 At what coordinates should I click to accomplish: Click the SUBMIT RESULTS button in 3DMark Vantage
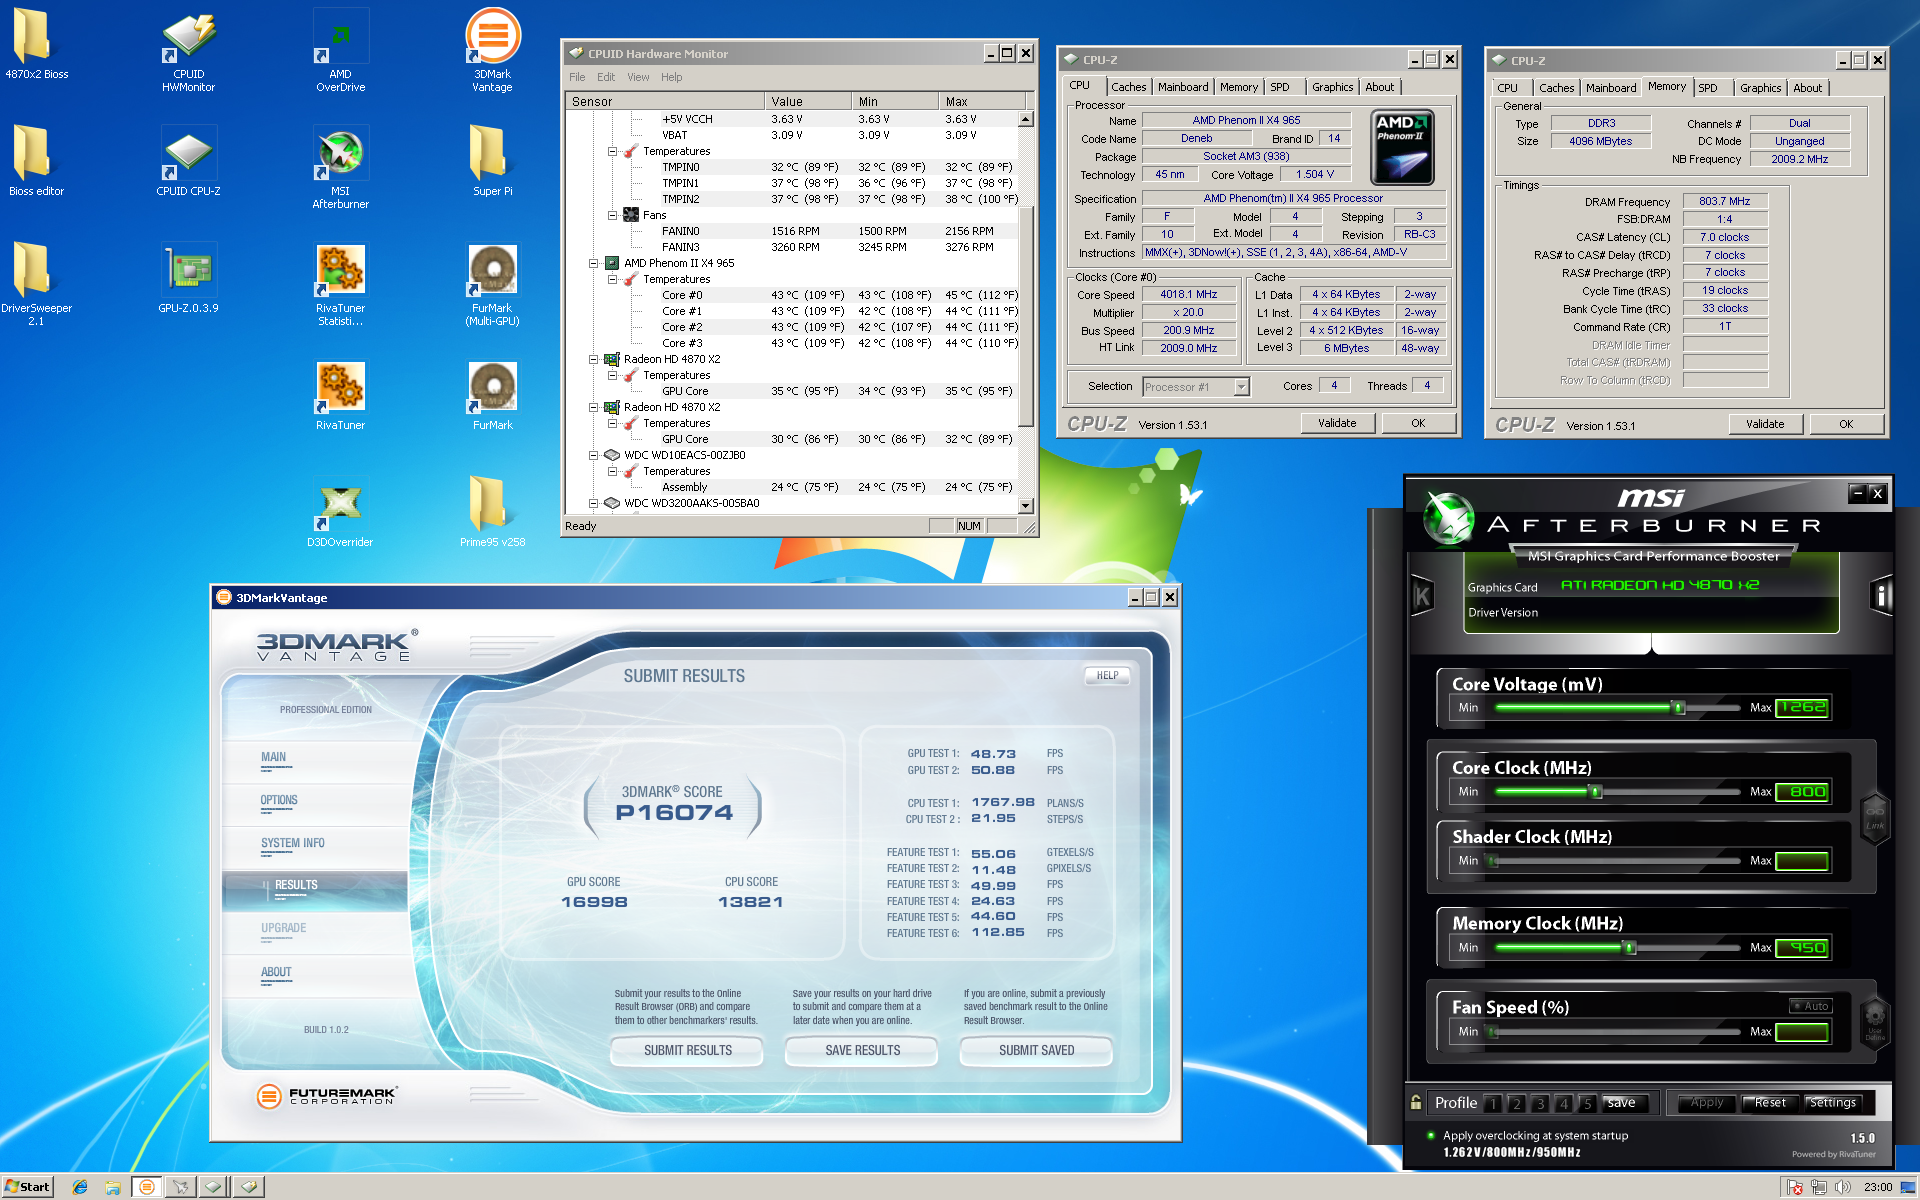click(x=688, y=1050)
